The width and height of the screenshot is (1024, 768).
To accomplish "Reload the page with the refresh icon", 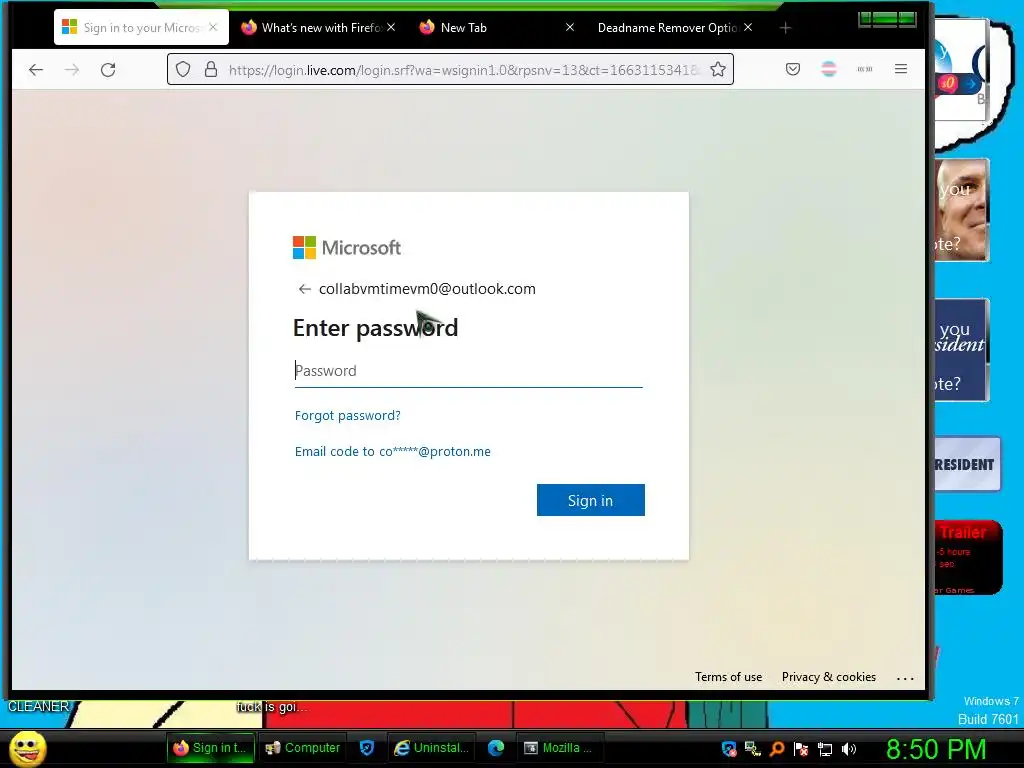I will pos(108,69).
